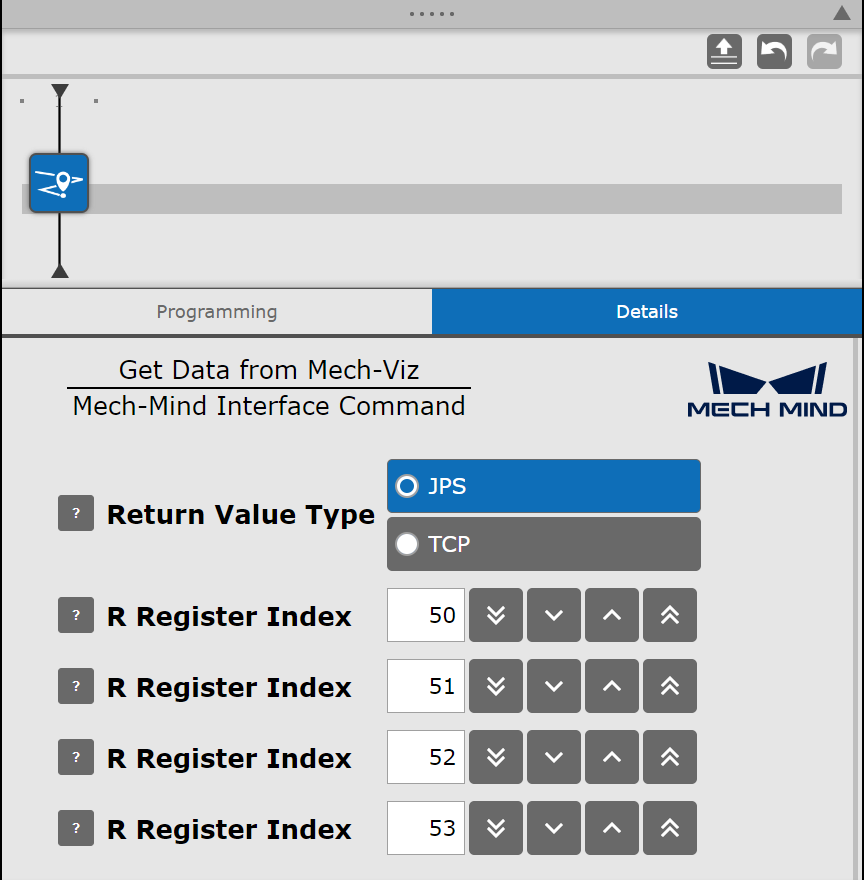Increase register 52 by one
This screenshot has height=880, width=864.
click(611, 757)
